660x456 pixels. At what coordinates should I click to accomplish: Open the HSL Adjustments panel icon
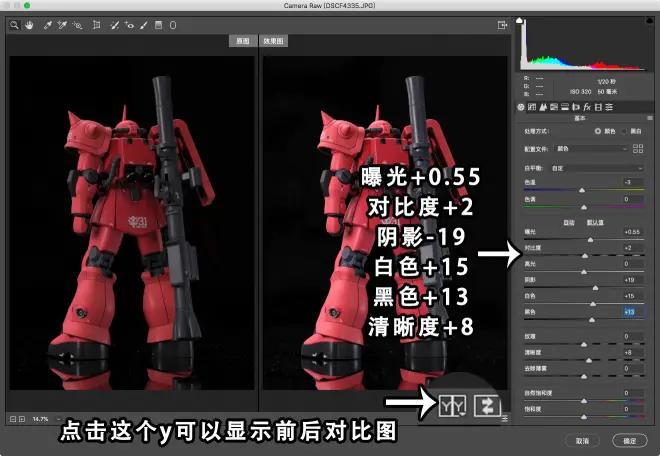554,107
